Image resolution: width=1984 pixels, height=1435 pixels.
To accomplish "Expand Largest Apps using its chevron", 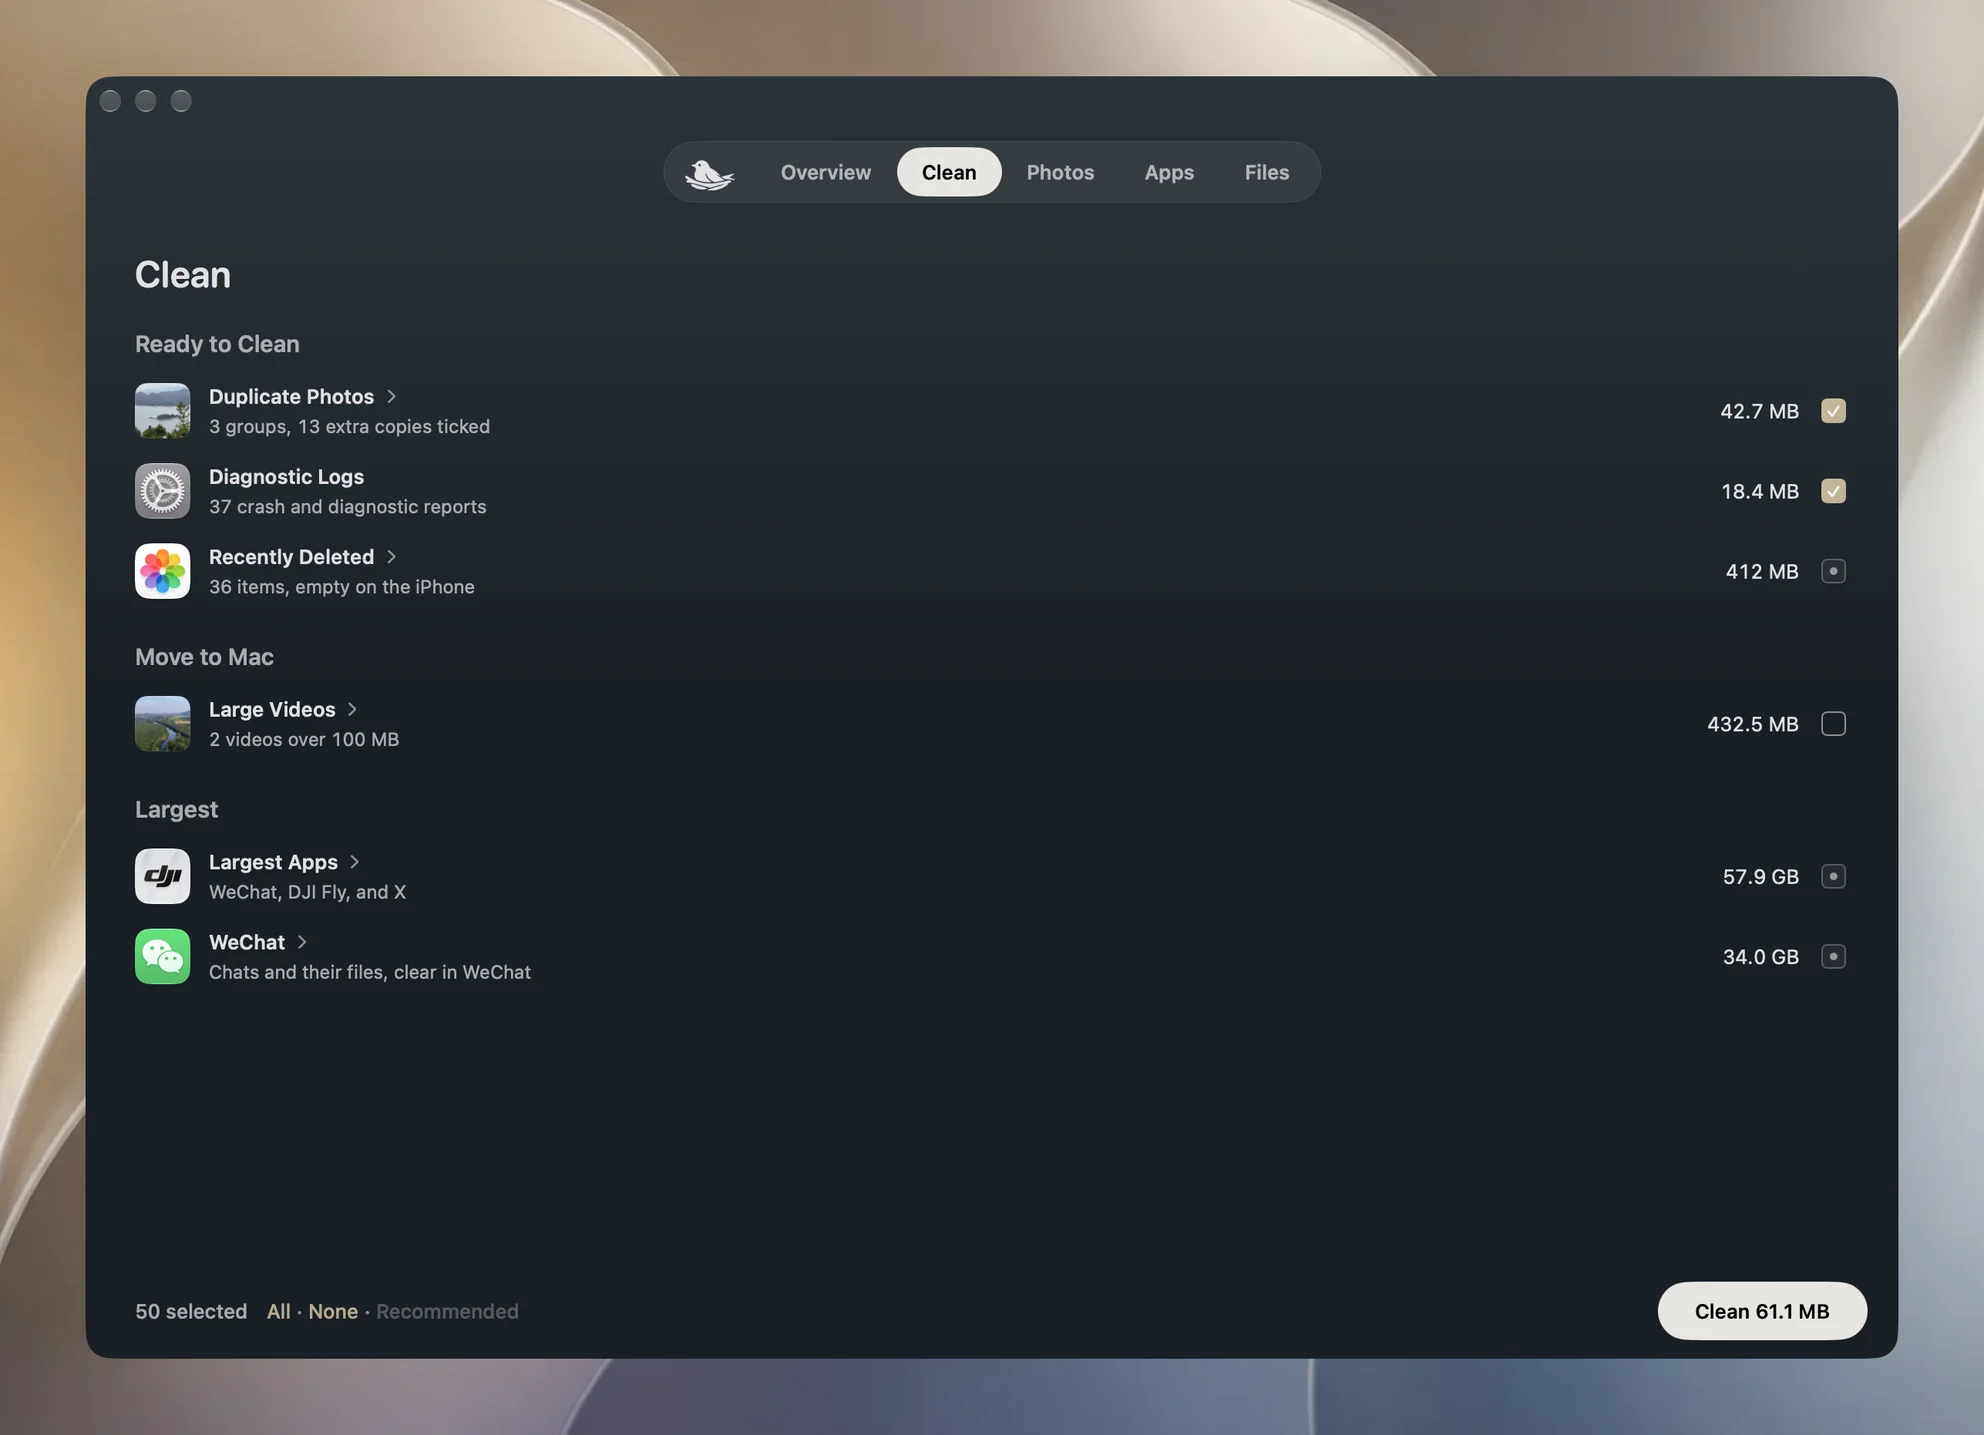I will [x=354, y=862].
